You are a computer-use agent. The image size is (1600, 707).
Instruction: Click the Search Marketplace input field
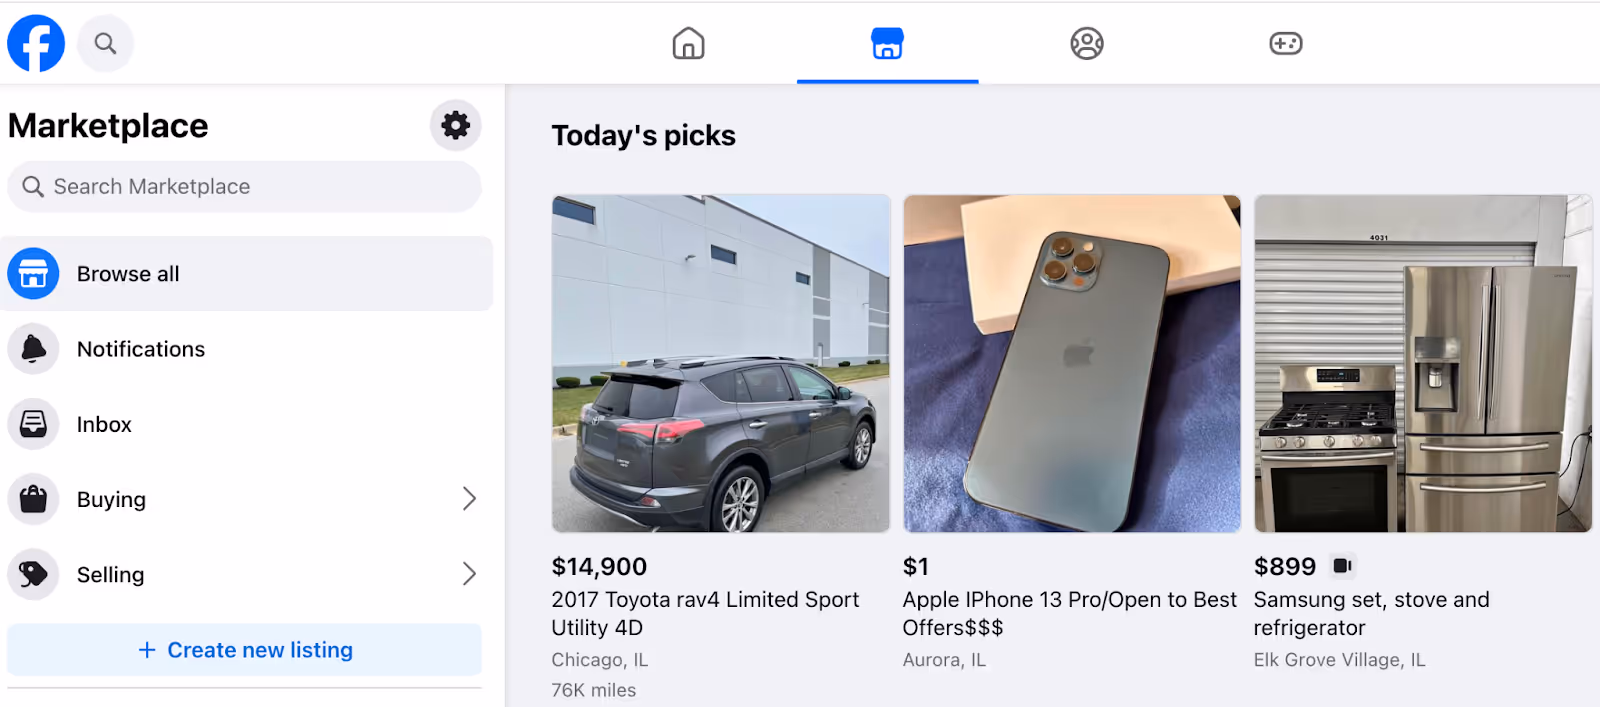(244, 186)
